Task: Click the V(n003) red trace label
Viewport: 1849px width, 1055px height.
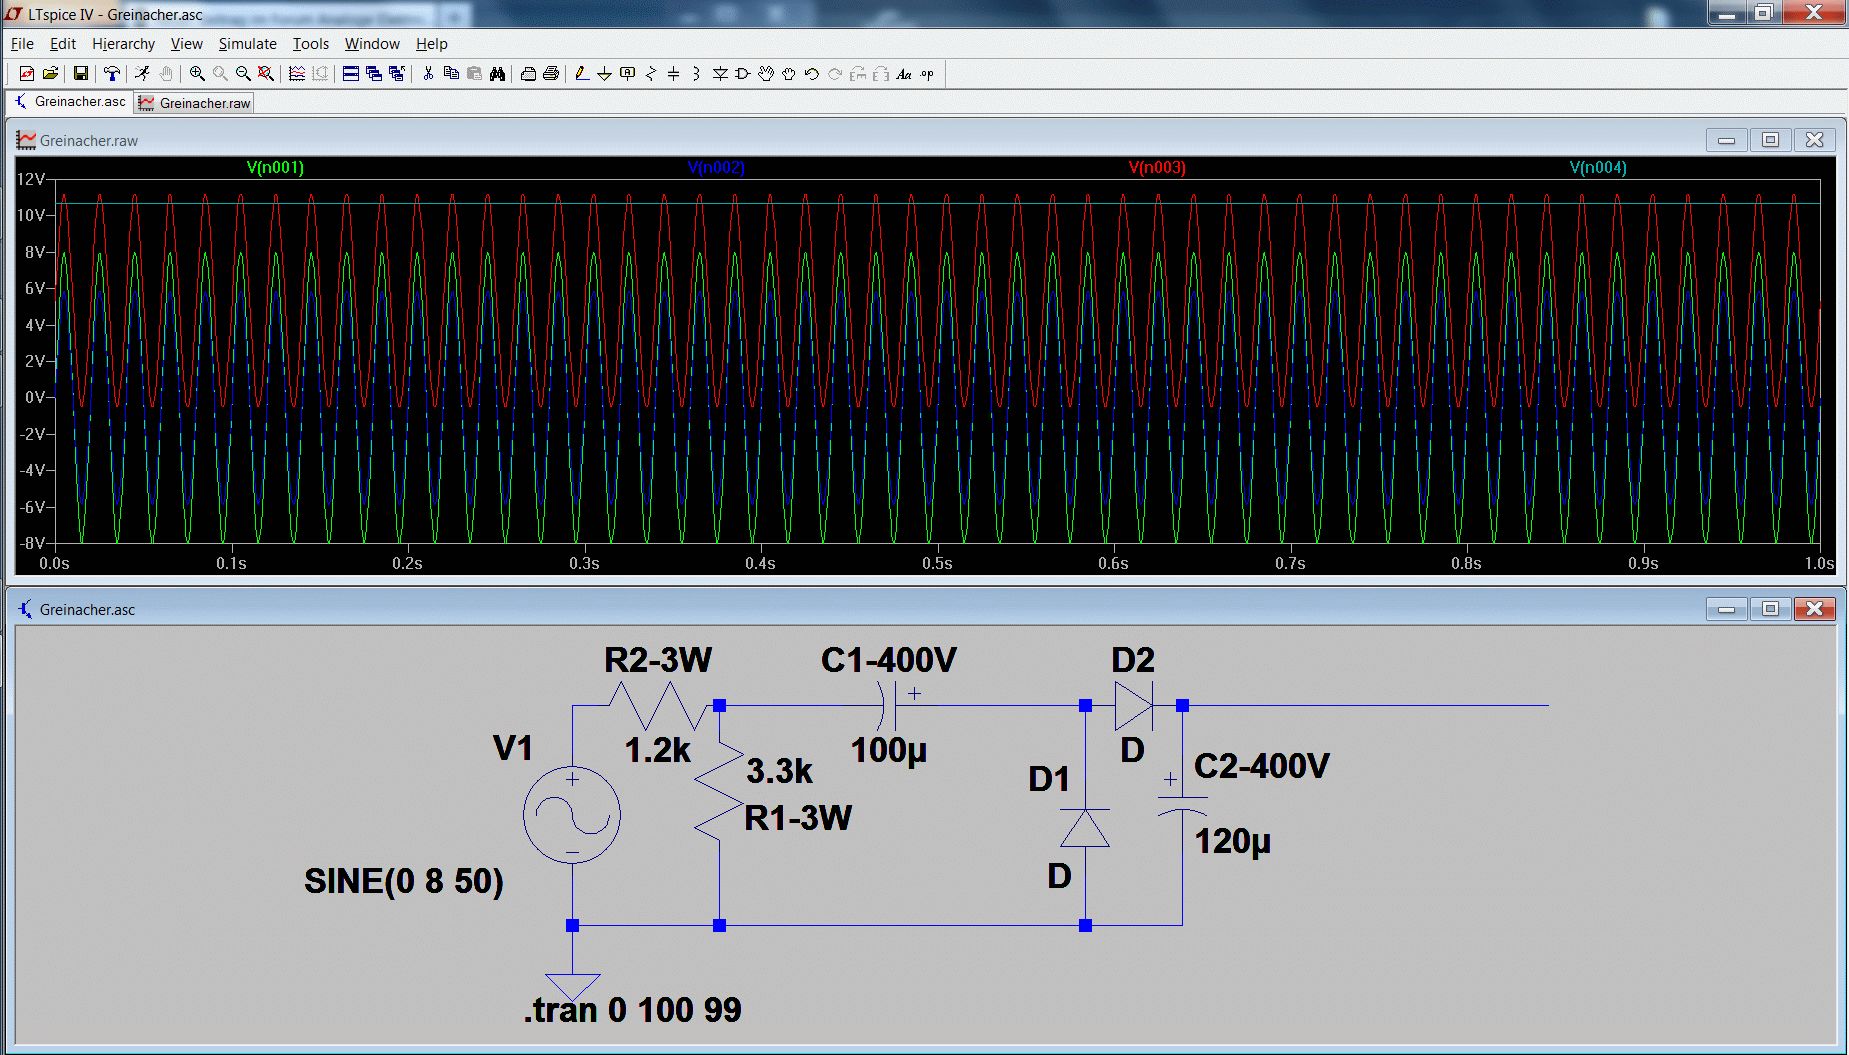Action: point(1157,168)
